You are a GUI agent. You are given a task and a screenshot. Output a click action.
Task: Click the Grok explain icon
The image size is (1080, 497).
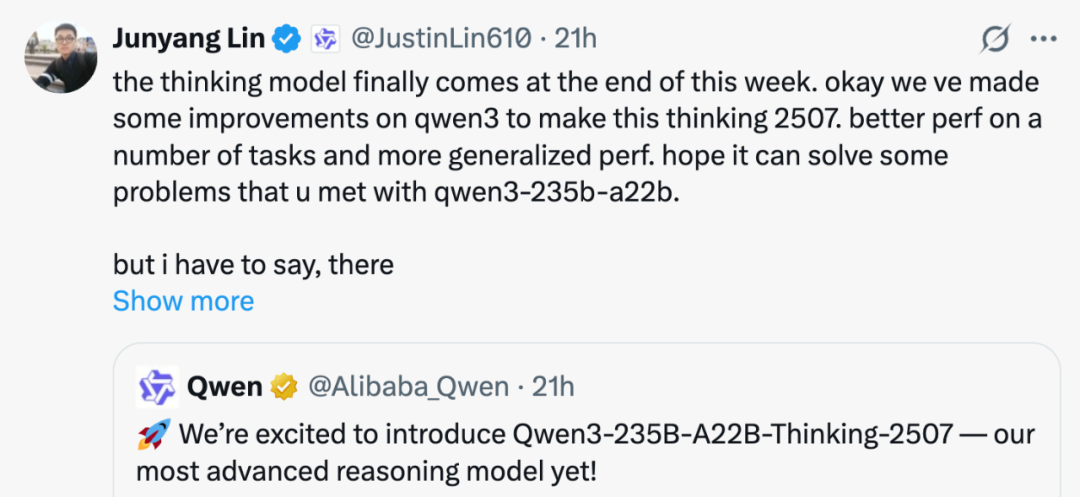click(x=995, y=39)
